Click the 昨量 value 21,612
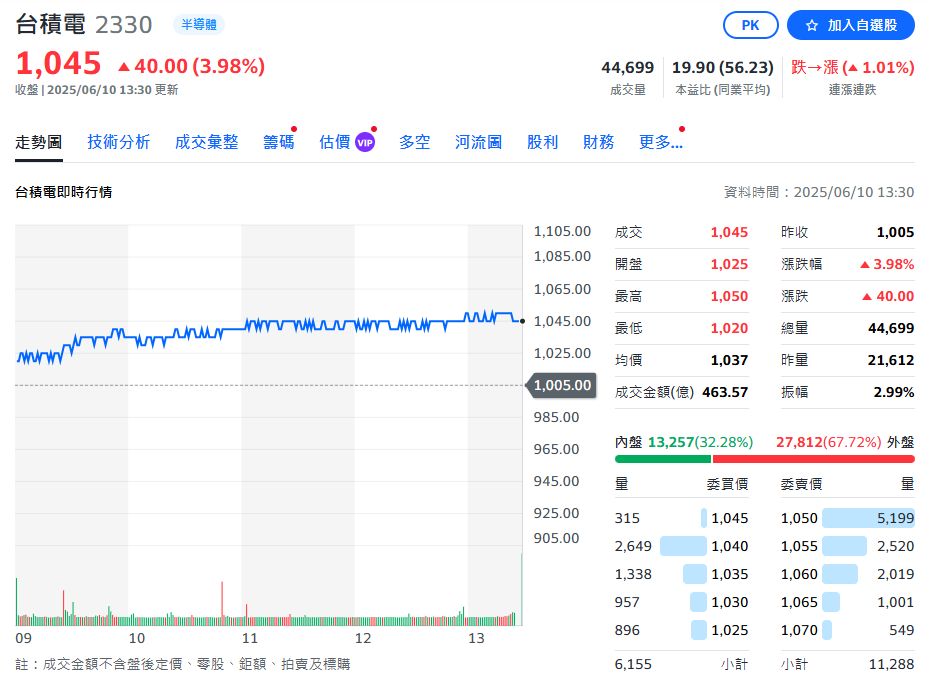This screenshot has height=683, width=928. point(891,360)
